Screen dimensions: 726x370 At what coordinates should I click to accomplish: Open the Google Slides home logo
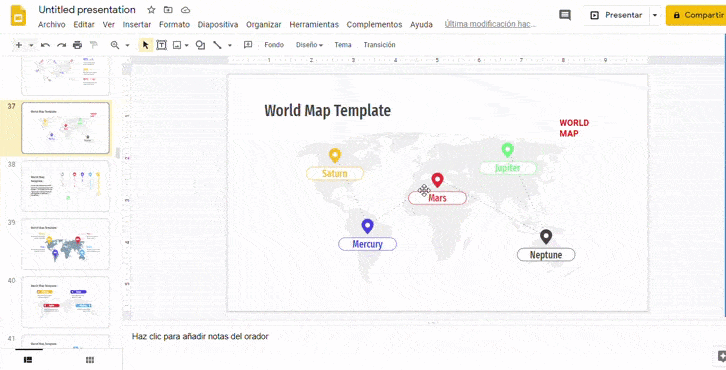pyautogui.click(x=19, y=16)
